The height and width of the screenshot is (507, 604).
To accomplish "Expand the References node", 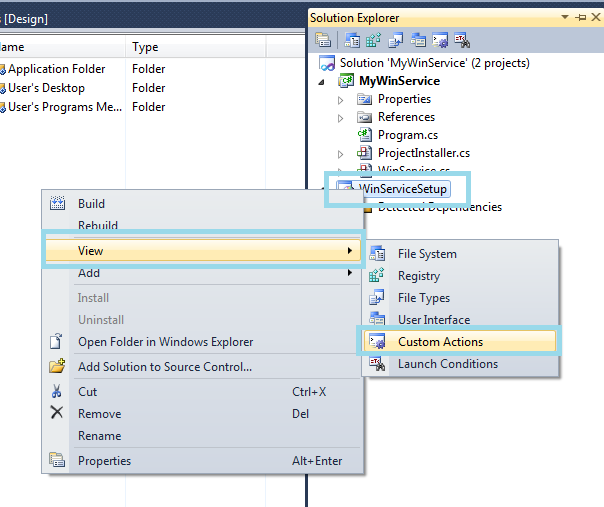I will pyautogui.click(x=341, y=117).
